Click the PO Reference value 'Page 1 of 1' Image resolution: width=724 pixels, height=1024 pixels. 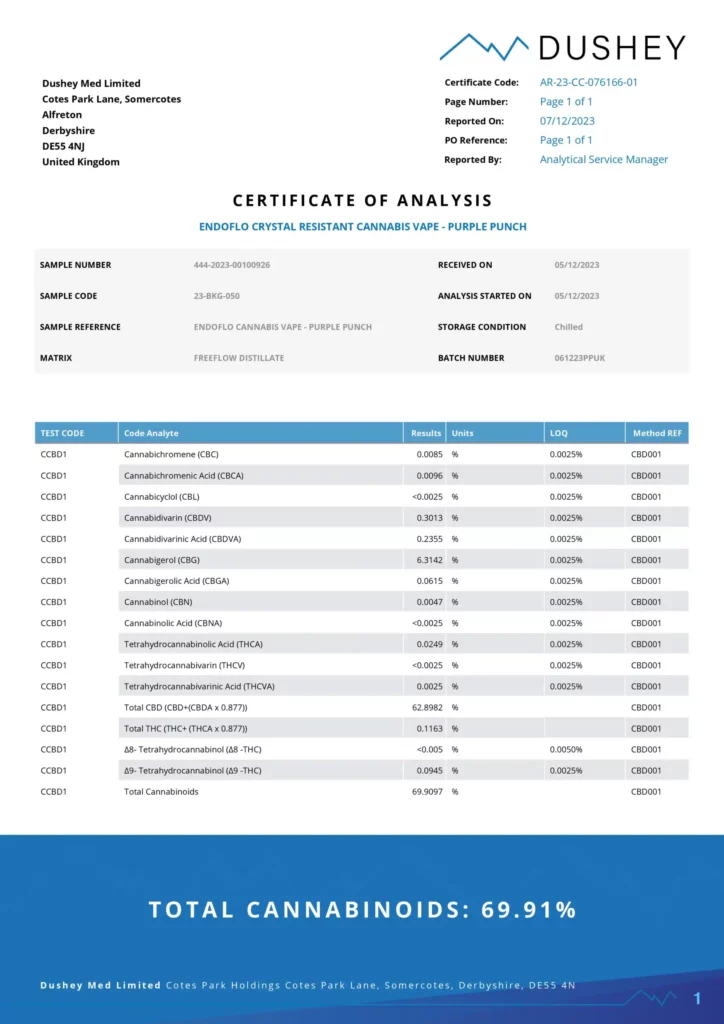[x=565, y=140]
